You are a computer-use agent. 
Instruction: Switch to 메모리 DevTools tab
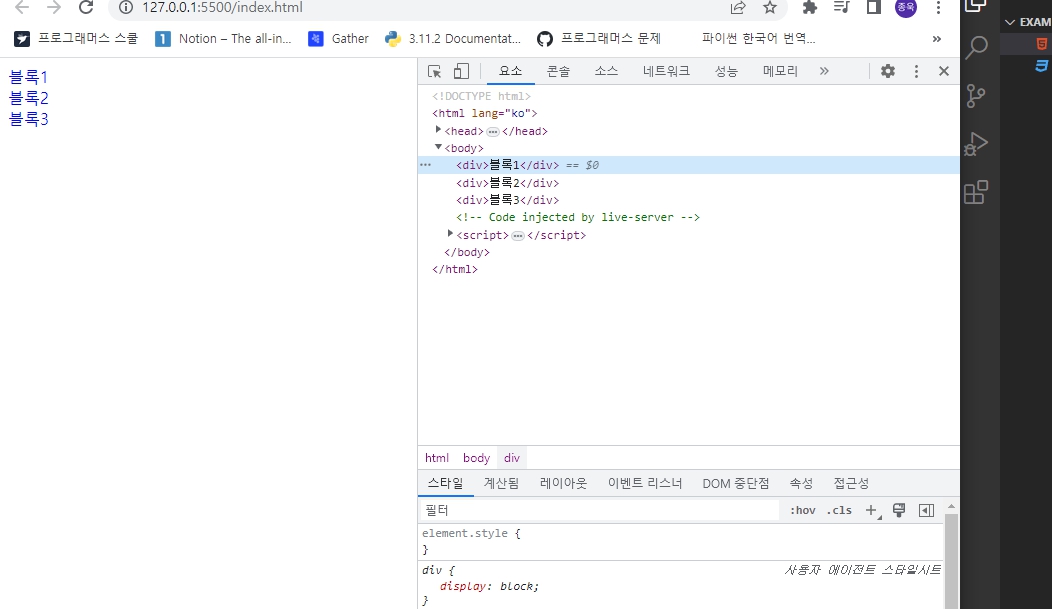(x=780, y=71)
